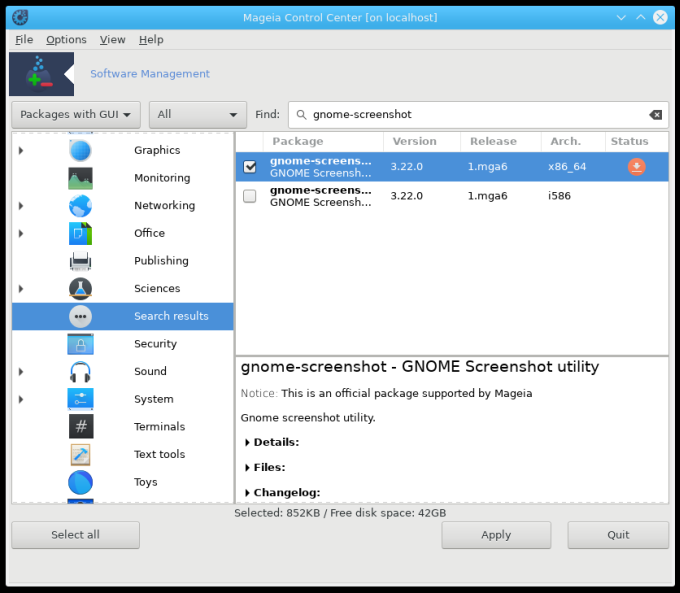680x593 pixels.
Task: Click the Sciences category flask icon
Action: pyautogui.click(x=80, y=289)
